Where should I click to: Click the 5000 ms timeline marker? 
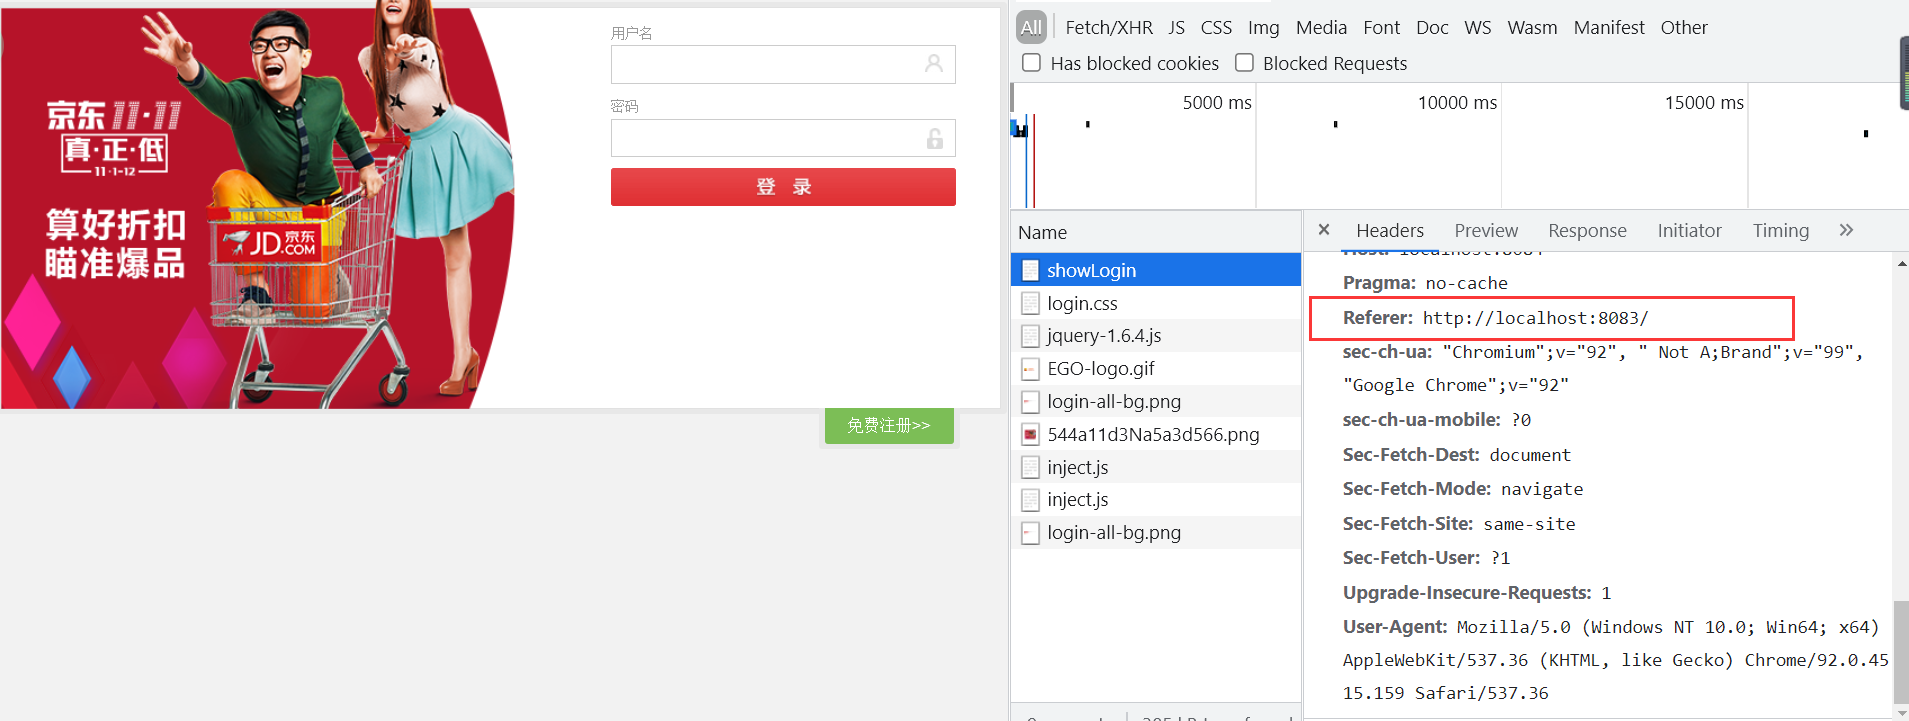[x=1217, y=103]
